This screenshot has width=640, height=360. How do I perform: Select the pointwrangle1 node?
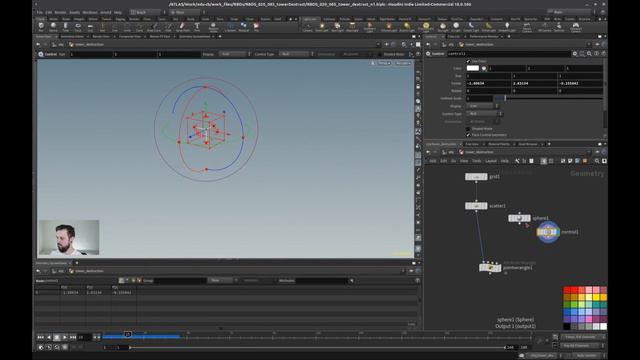tap(490, 268)
